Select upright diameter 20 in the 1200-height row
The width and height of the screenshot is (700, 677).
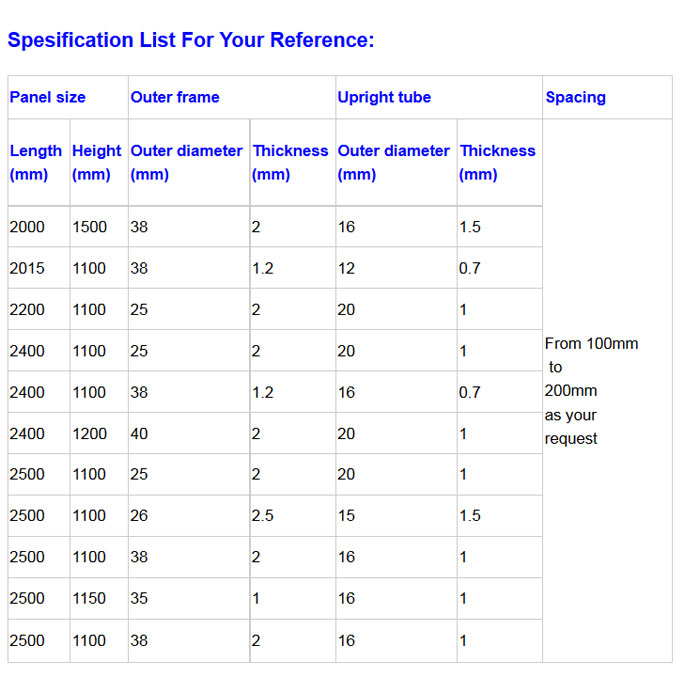(x=346, y=434)
